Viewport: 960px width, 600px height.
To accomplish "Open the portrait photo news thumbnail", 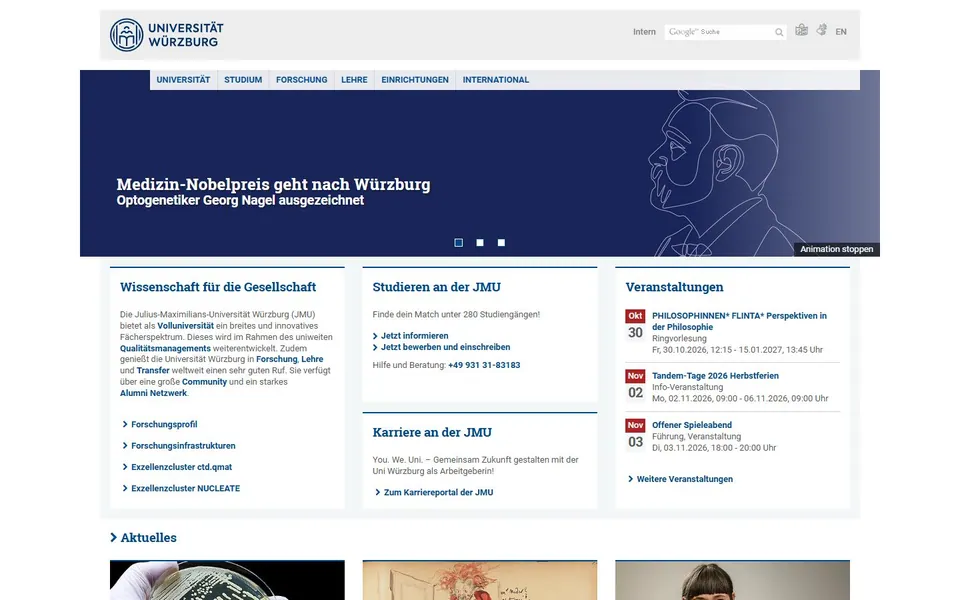I will click(732, 580).
